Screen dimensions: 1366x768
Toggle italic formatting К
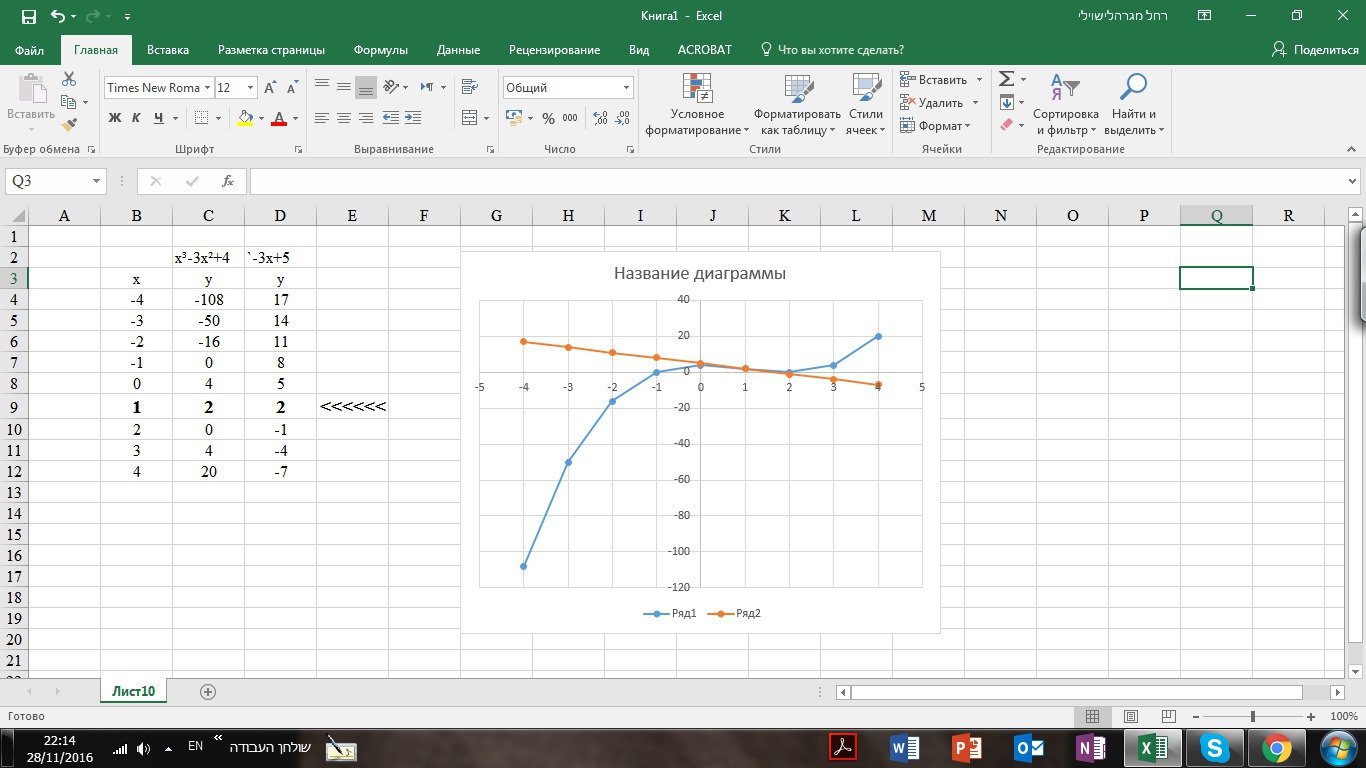(x=136, y=118)
